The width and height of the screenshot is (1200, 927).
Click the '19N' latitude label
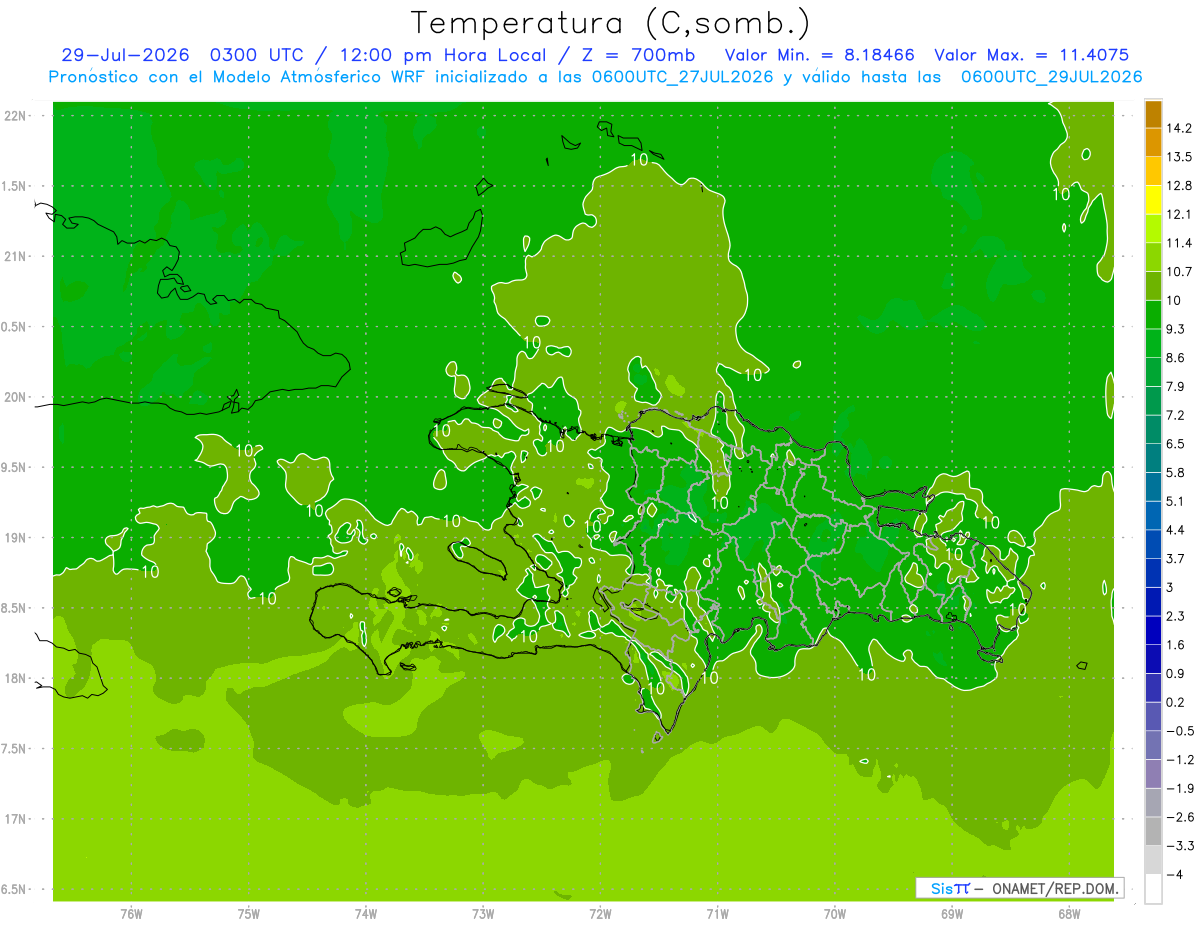pyautogui.click(x=16, y=537)
